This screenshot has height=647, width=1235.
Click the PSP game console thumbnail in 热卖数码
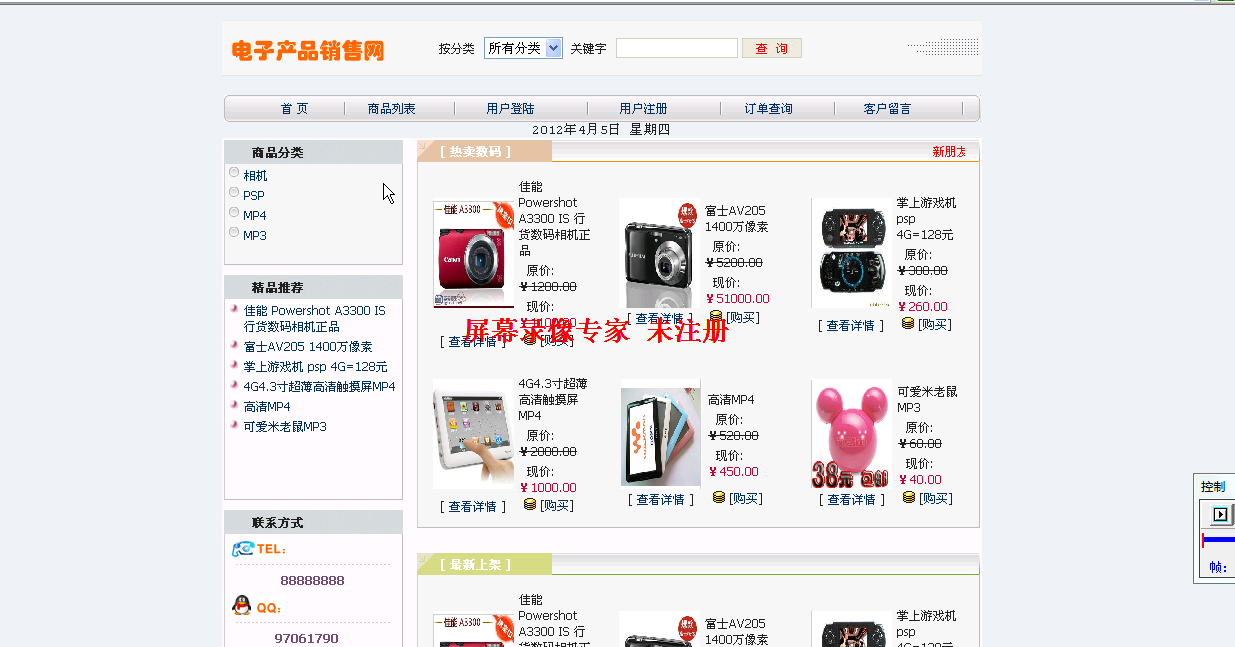click(851, 253)
